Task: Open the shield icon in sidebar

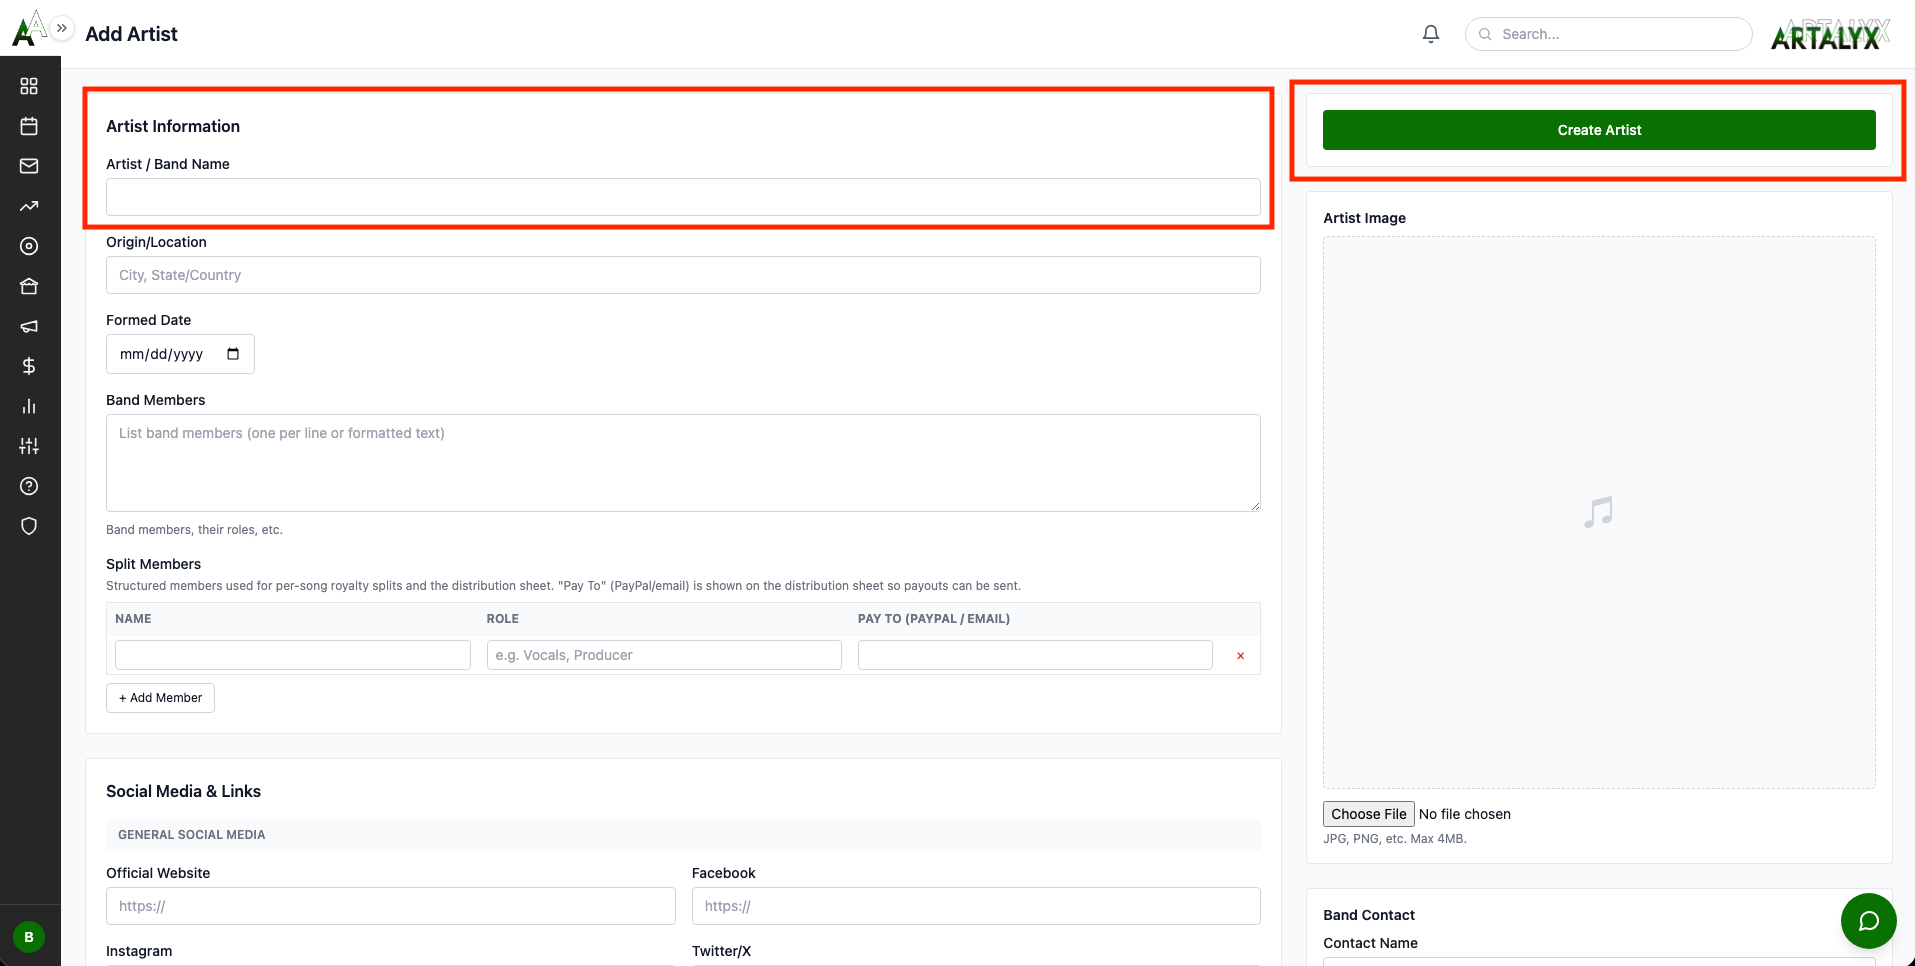Action: pyautogui.click(x=29, y=526)
